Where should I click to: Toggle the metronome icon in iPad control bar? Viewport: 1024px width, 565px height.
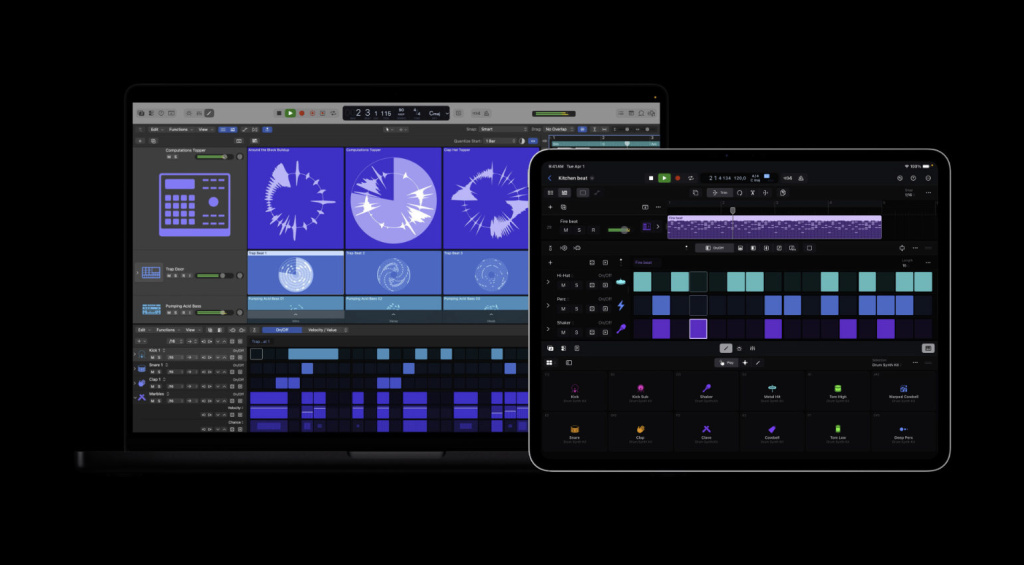coord(801,178)
